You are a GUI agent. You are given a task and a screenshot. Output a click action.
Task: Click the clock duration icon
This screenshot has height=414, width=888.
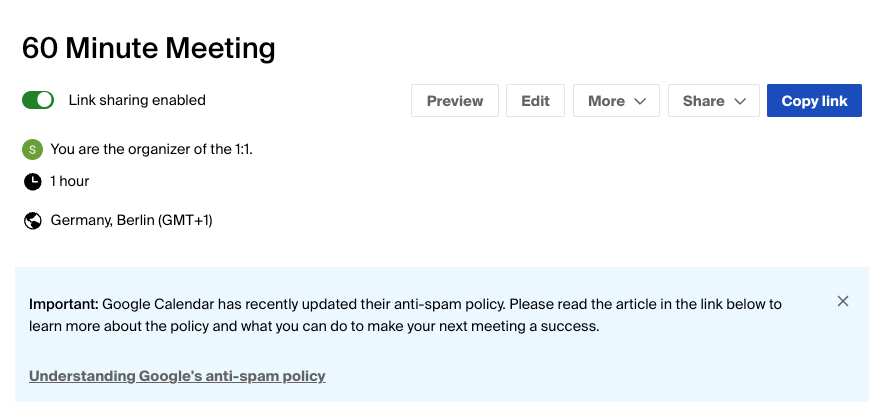[32, 182]
